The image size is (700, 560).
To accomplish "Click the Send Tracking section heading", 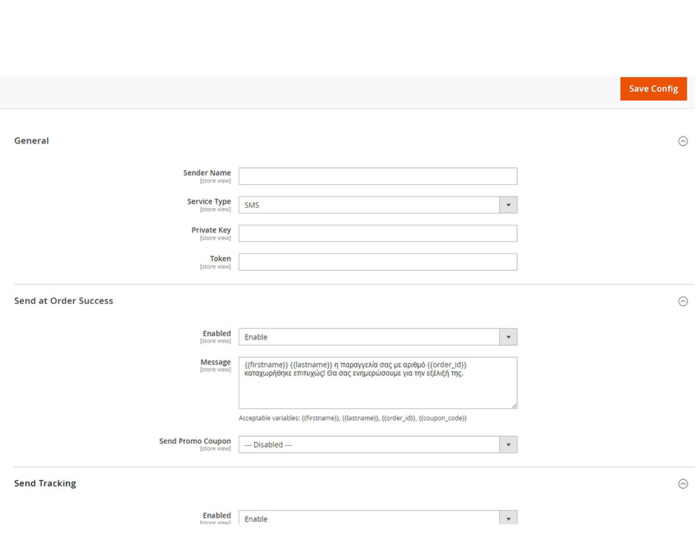I will 45,484.
